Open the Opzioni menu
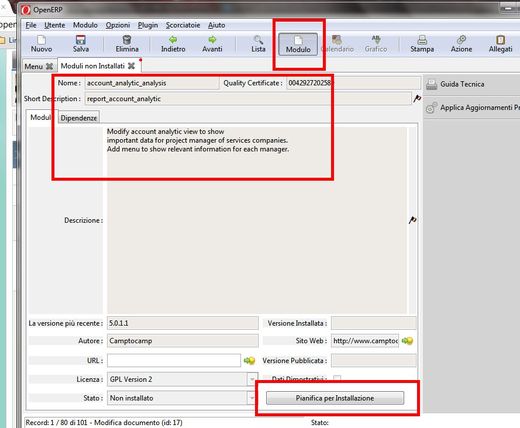The height and width of the screenshot is (428, 520). 118,25
